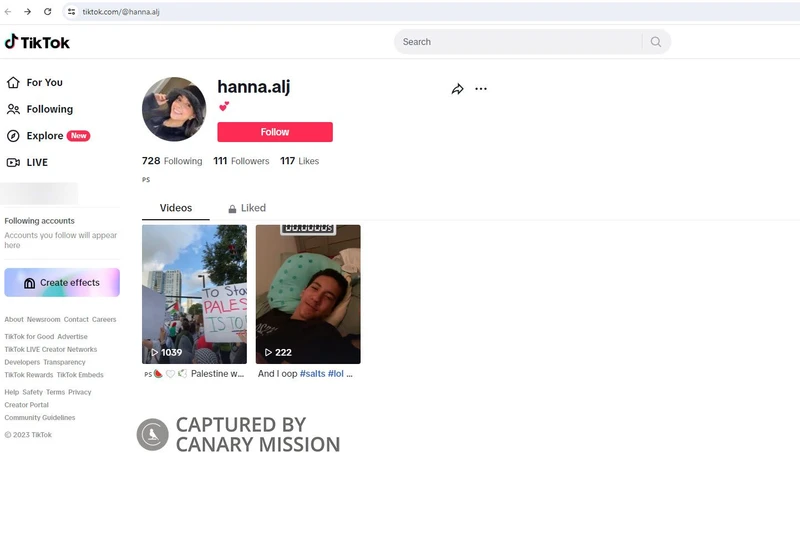This screenshot has width=800, height=546.
Task: Click browser back arrow
Action: click(9, 12)
